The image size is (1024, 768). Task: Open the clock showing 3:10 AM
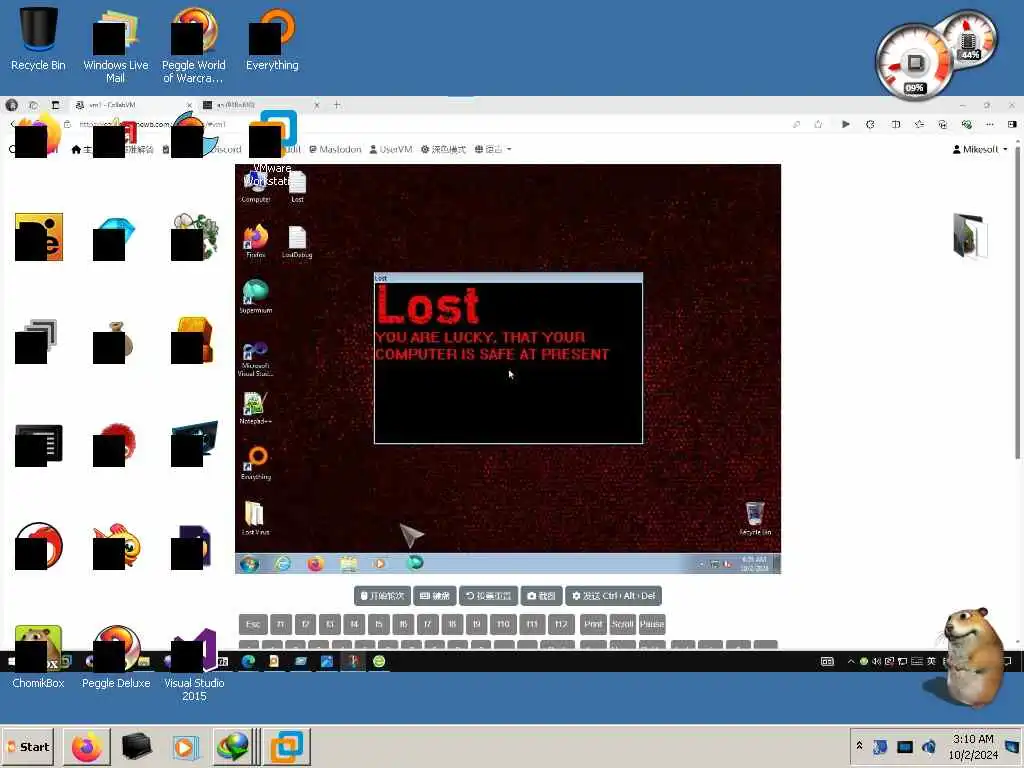tap(973, 746)
